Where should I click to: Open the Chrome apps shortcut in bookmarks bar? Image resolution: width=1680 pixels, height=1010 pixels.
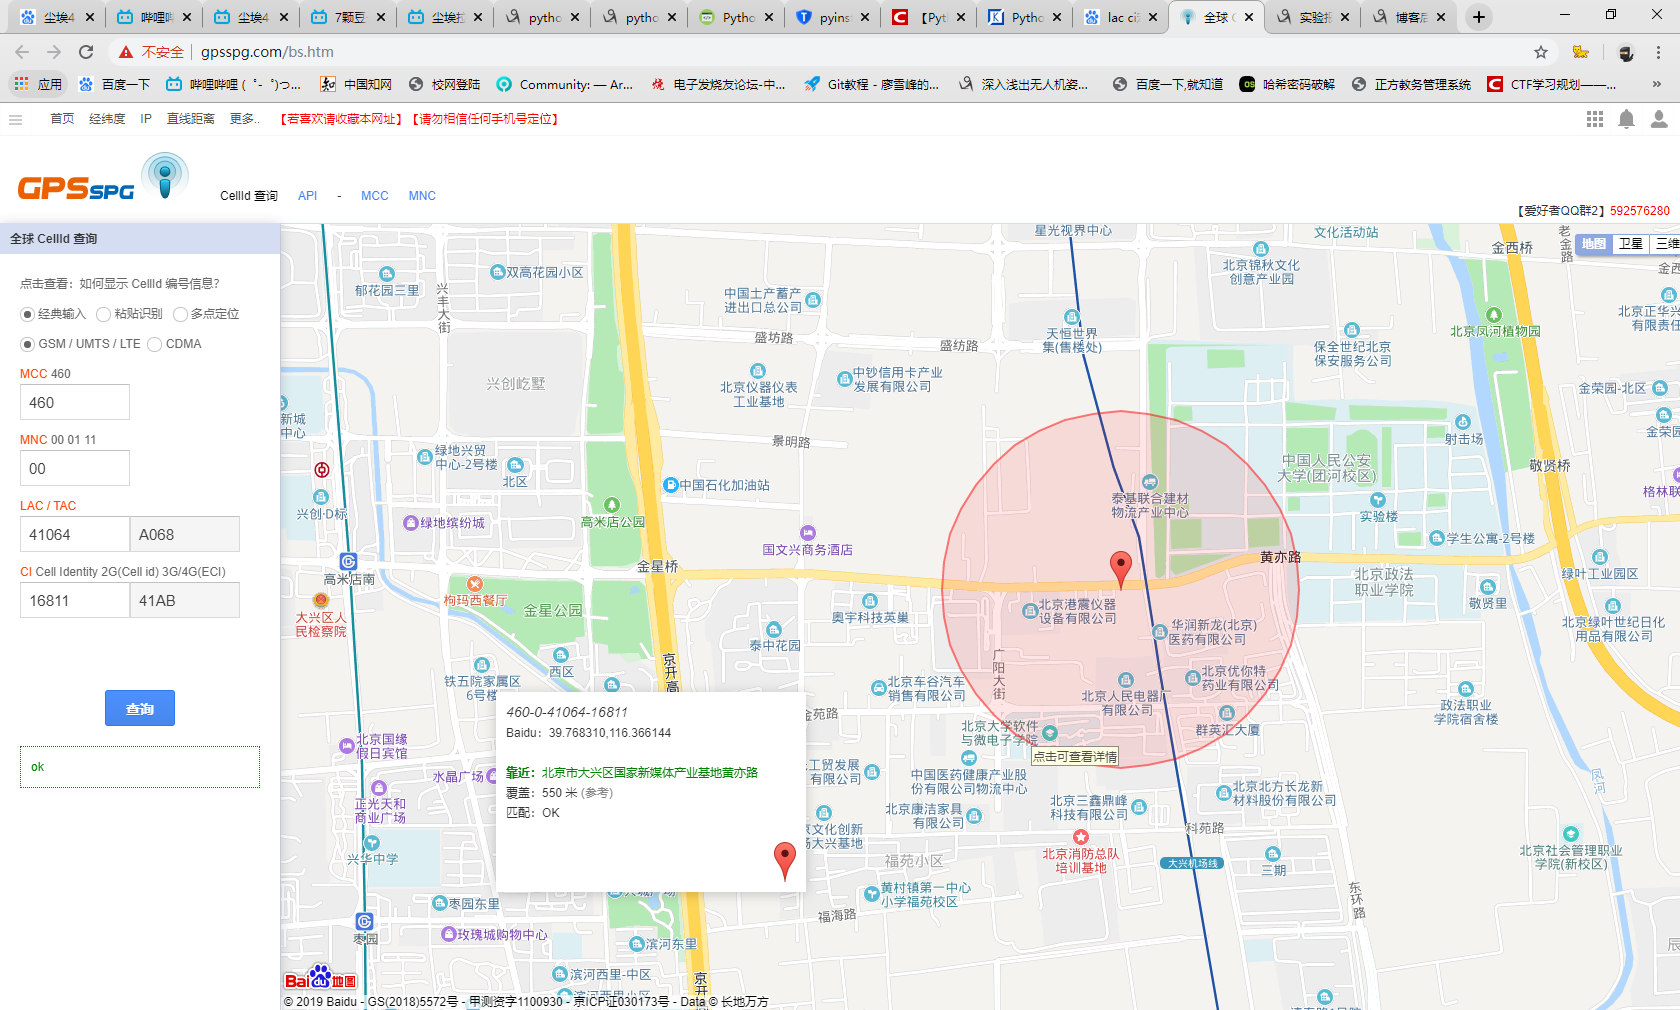(38, 84)
